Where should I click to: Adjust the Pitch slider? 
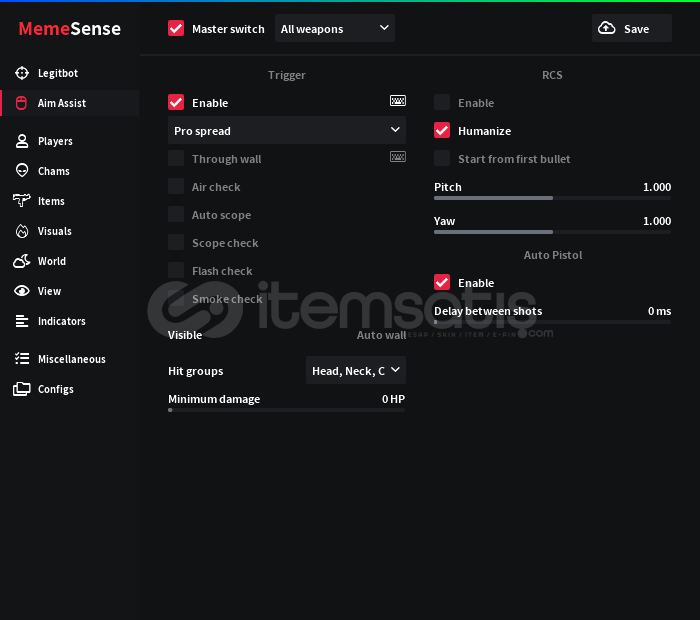coord(552,198)
